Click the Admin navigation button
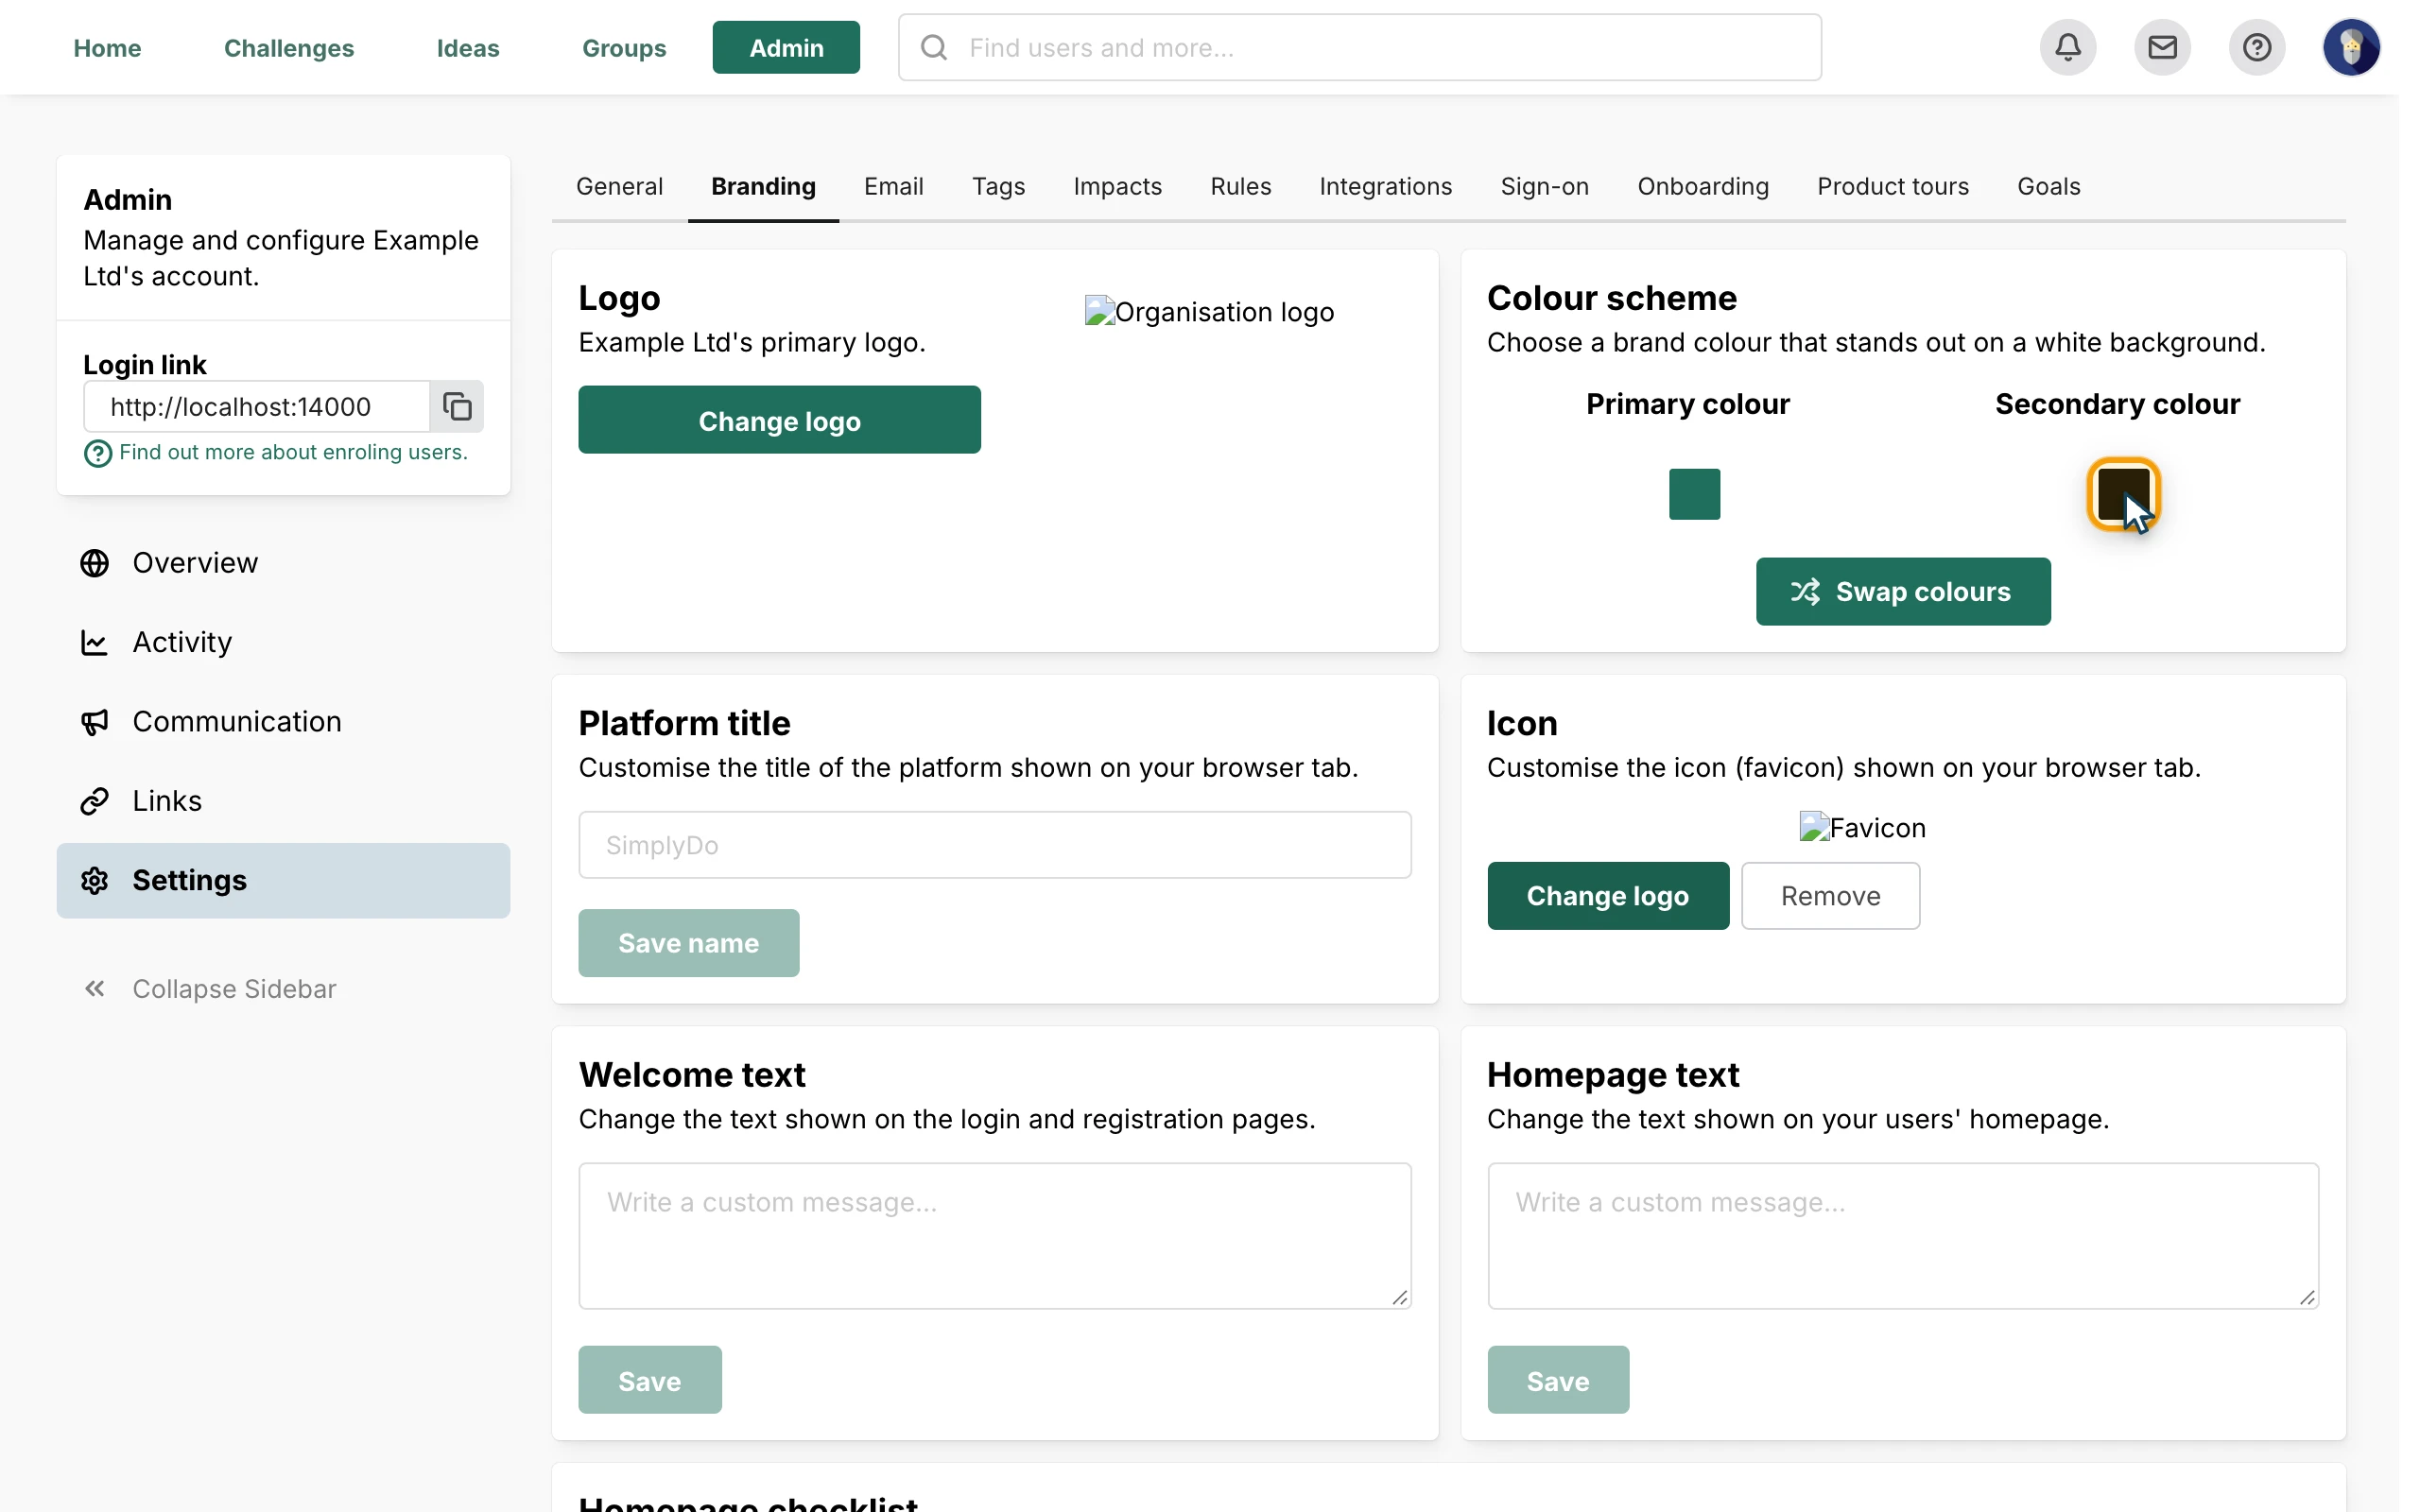The height and width of the screenshot is (1512, 2420). click(x=786, y=47)
